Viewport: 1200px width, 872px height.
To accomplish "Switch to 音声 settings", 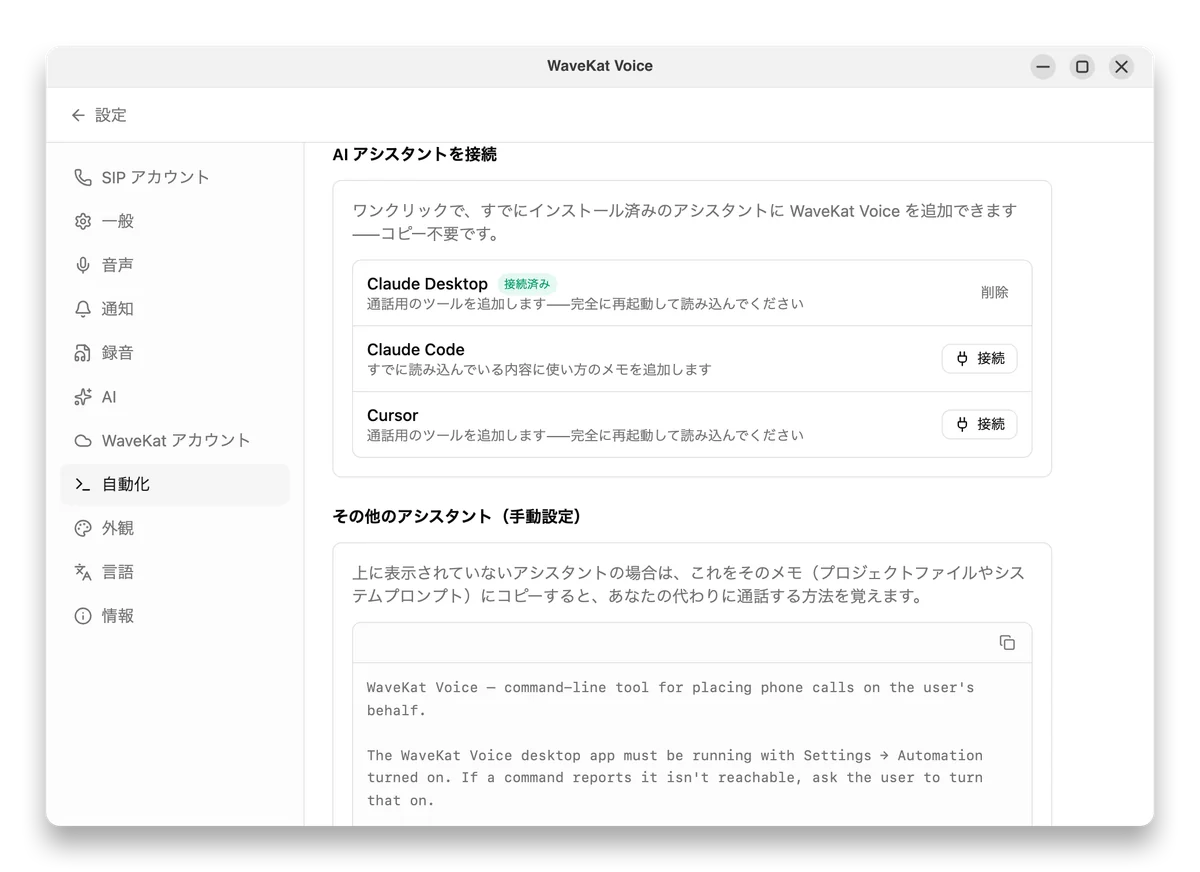I will (x=175, y=265).
